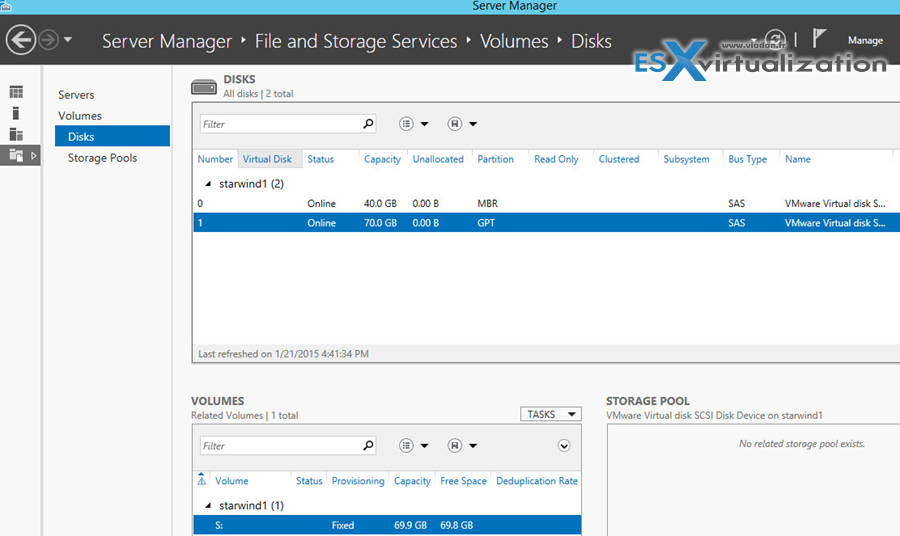900x536 pixels.
Task: Click the Volumes breadcrumb
Action: (514, 41)
